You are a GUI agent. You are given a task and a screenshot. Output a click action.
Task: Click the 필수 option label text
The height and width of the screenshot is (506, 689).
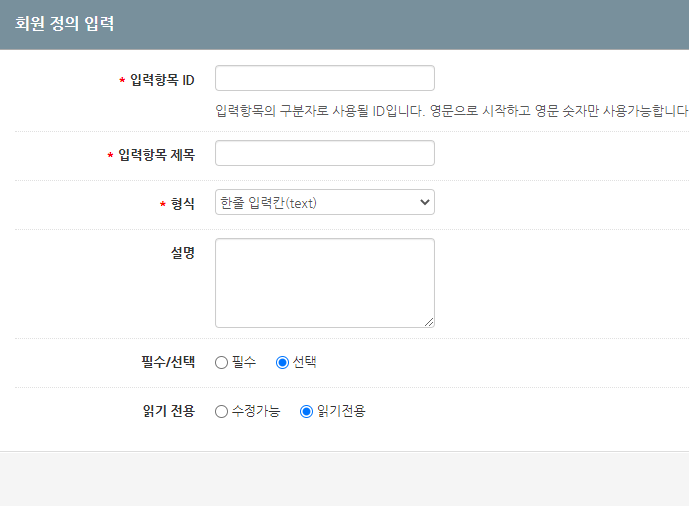coord(244,362)
